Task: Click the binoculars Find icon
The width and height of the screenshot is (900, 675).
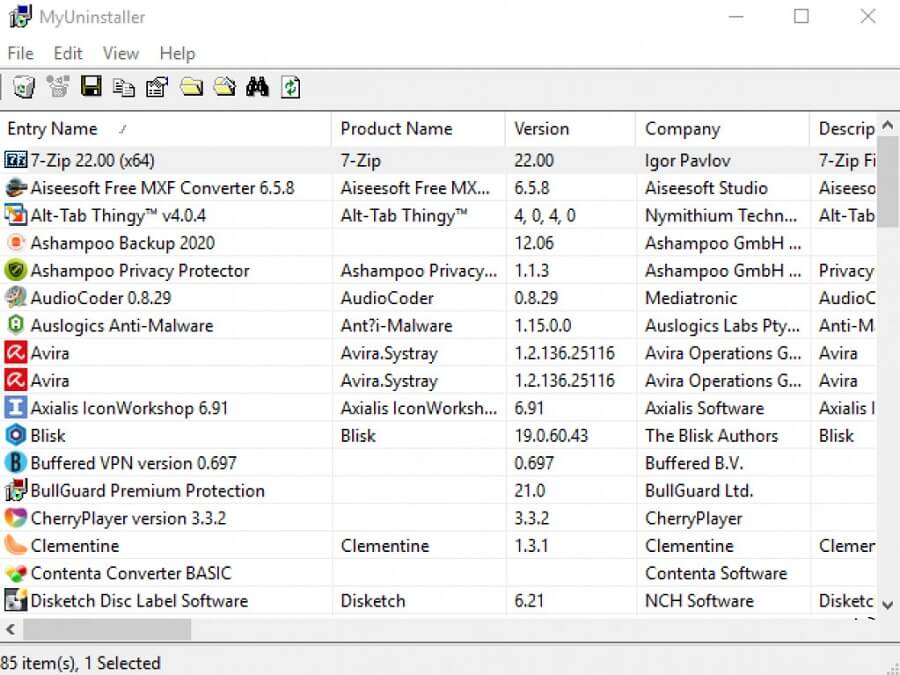Action: (257, 88)
